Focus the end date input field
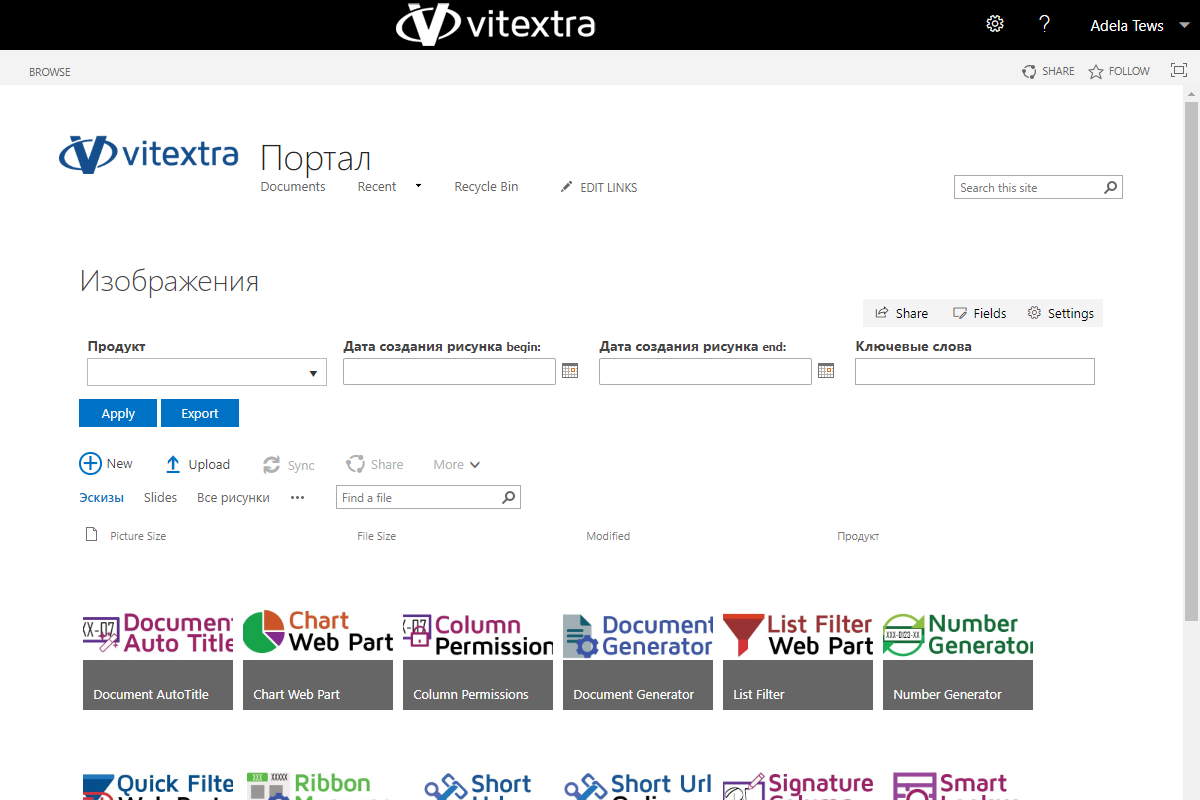This screenshot has height=800, width=1200. pos(705,372)
